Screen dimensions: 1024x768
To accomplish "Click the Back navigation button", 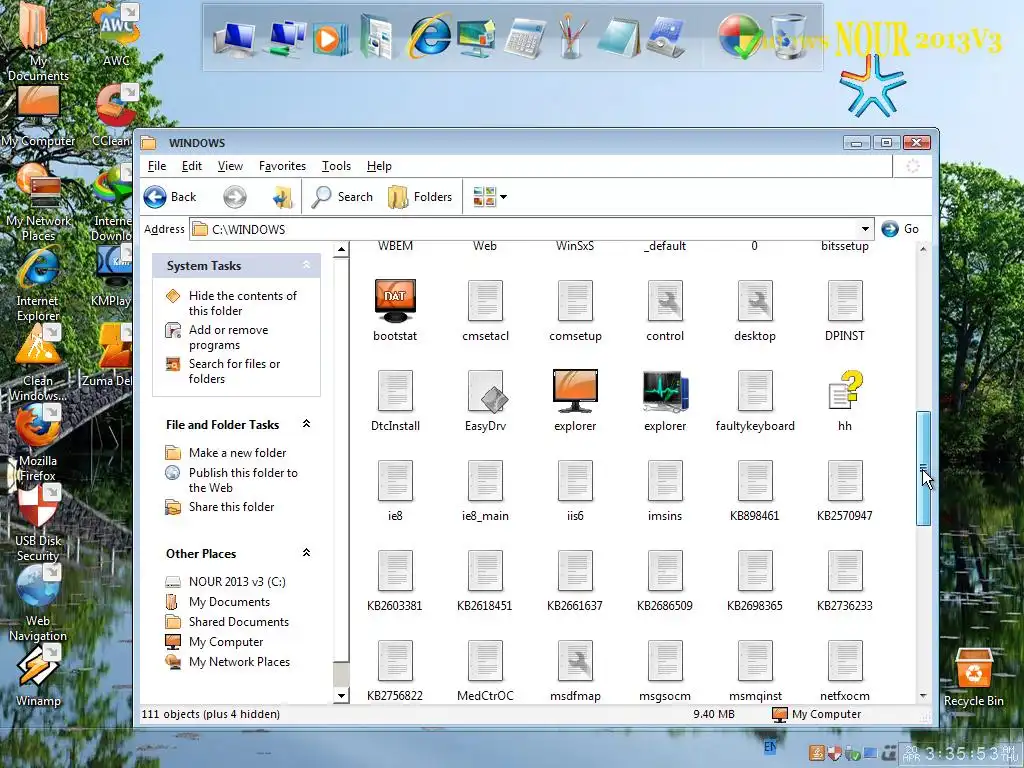I will click(171, 197).
